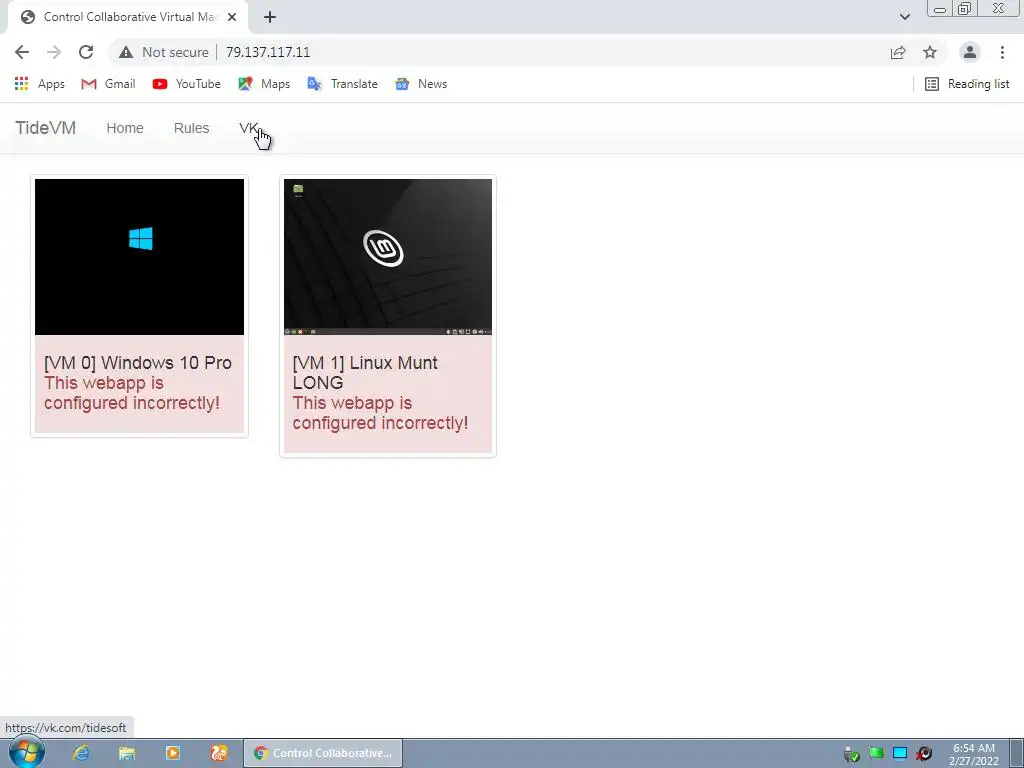1024x768 pixels.
Task: Open Chrome's three-dot menu
Action: point(1002,52)
